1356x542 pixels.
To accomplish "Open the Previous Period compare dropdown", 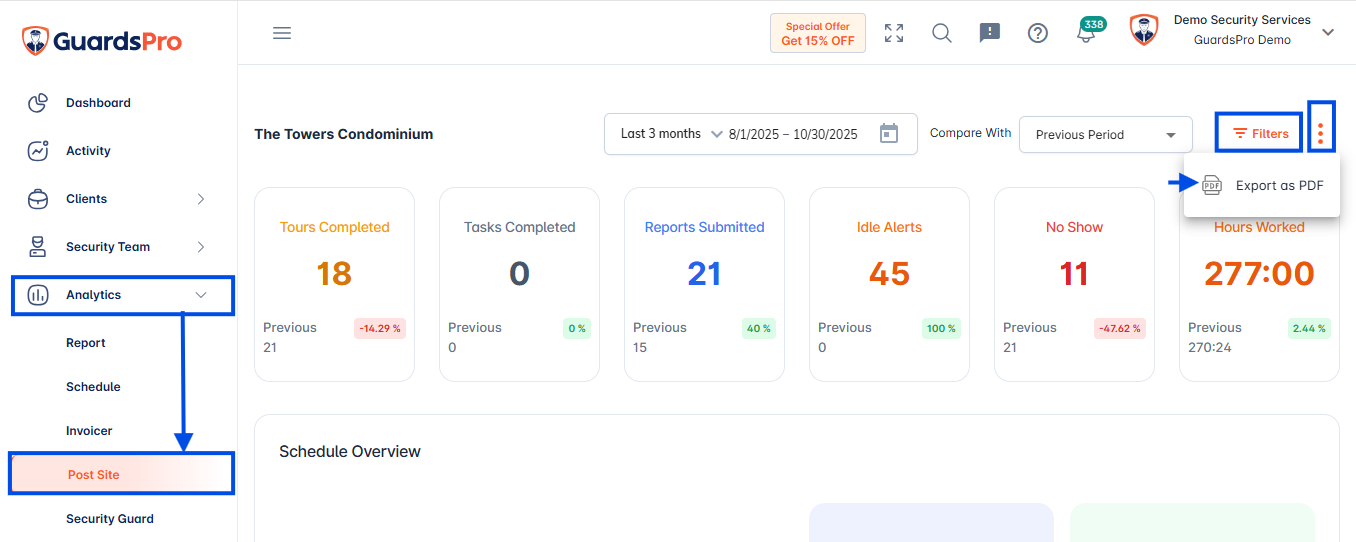I will click(x=1106, y=135).
